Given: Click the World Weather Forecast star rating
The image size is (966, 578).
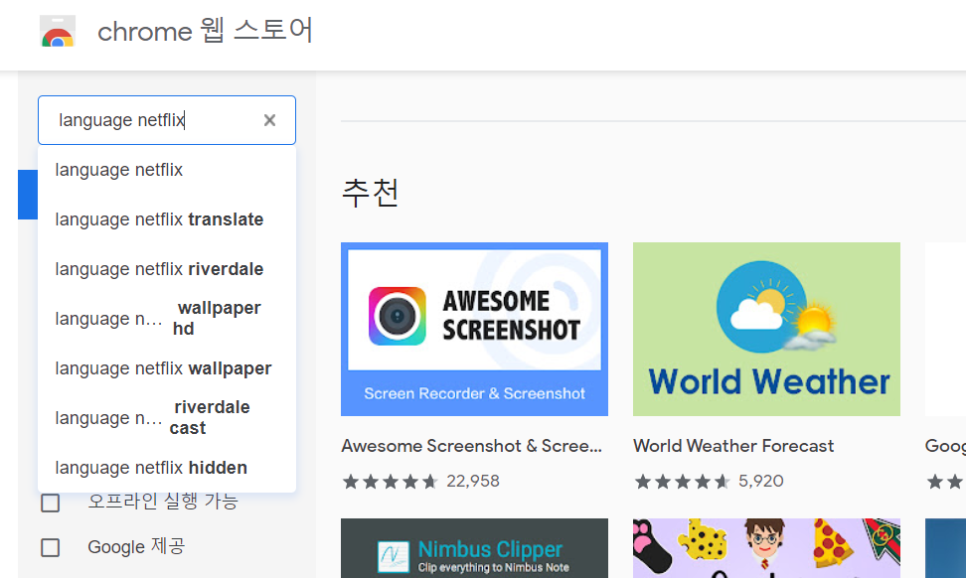Looking at the screenshot, I should click(x=683, y=481).
